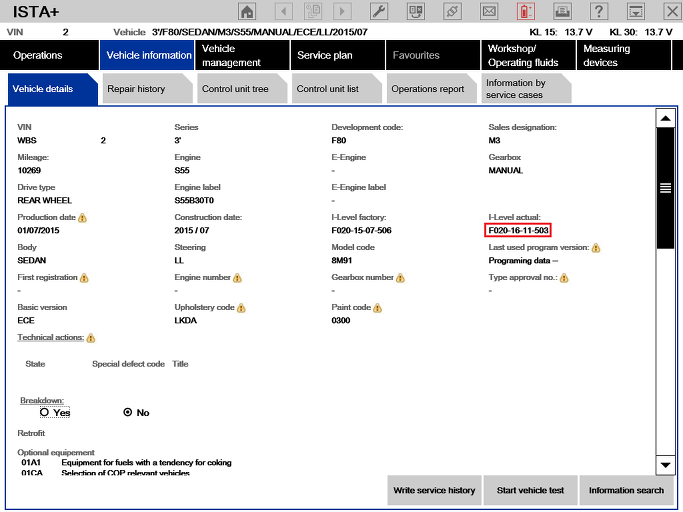Viewport: 683px width, 512px height.
Task: Click Engine number warning icon
Action: tap(237, 278)
